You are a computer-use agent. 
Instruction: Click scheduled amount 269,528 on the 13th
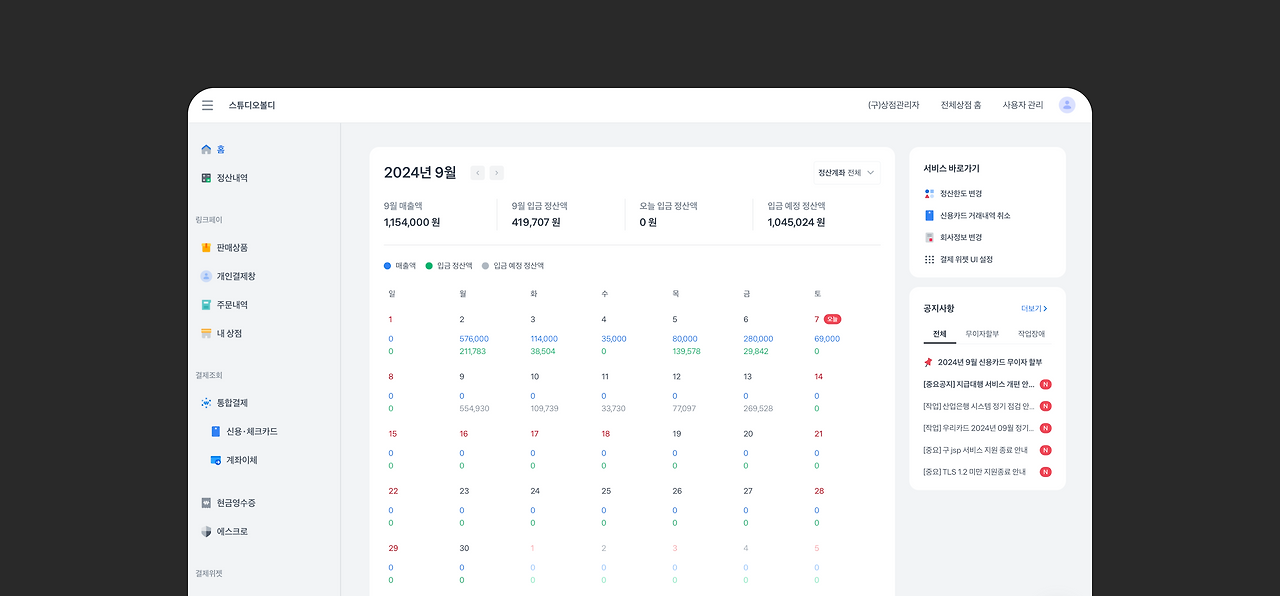click(x=758, y=409)
